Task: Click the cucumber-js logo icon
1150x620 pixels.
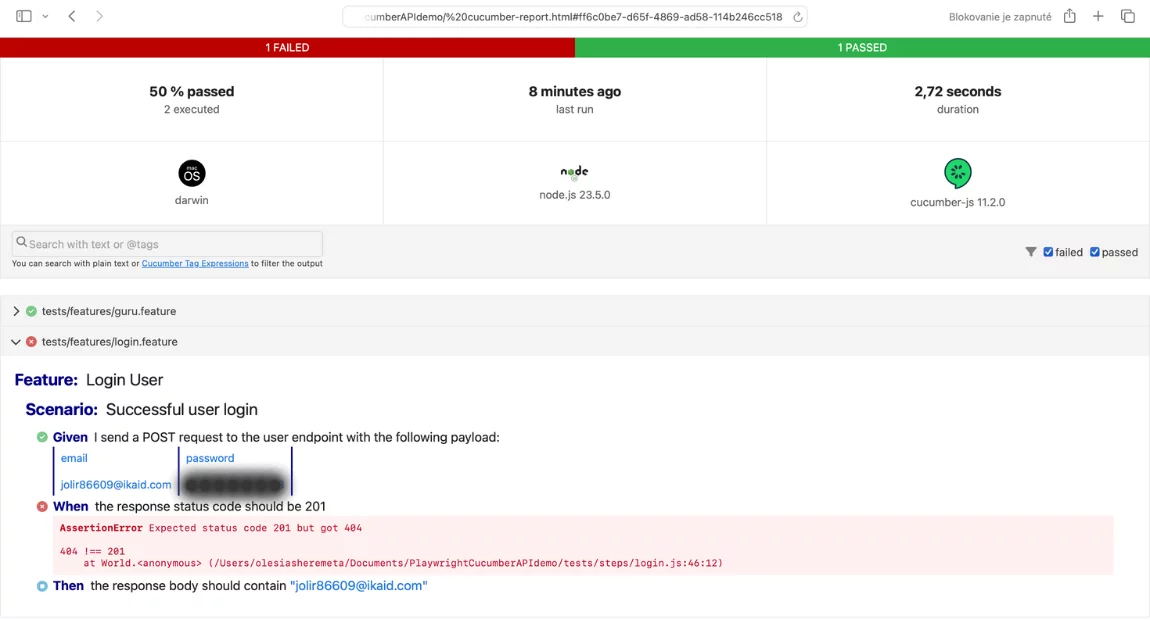Action: [x=957, y=173]
